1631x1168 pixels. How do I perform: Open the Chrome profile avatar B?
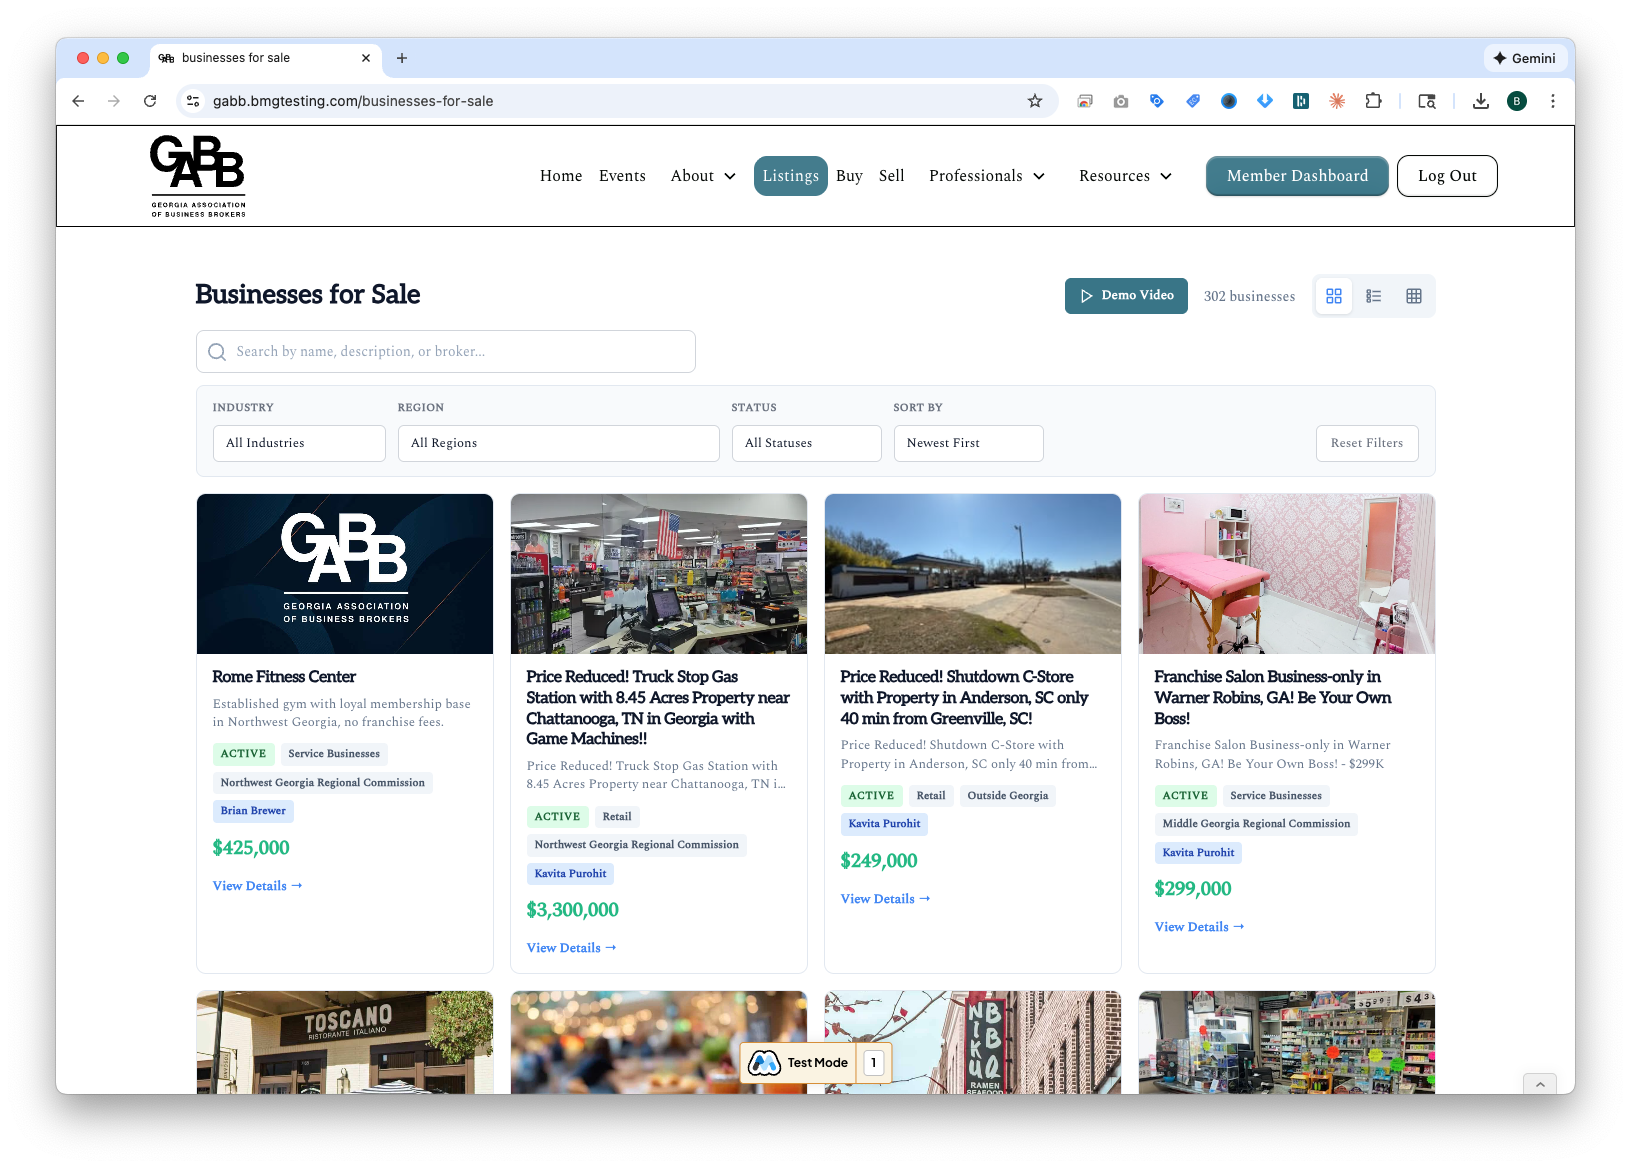coord(1517,101)
